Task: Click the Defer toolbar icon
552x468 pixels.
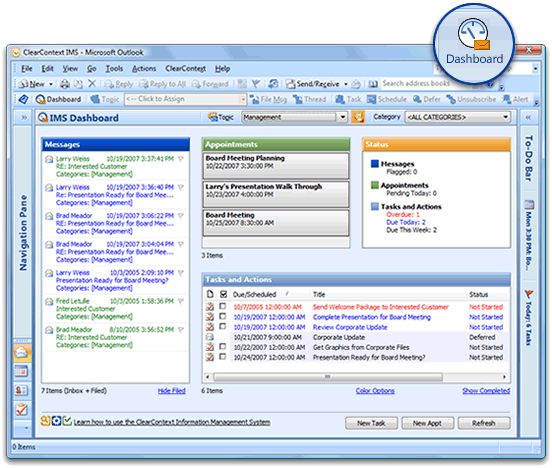Action: point(427,99)
